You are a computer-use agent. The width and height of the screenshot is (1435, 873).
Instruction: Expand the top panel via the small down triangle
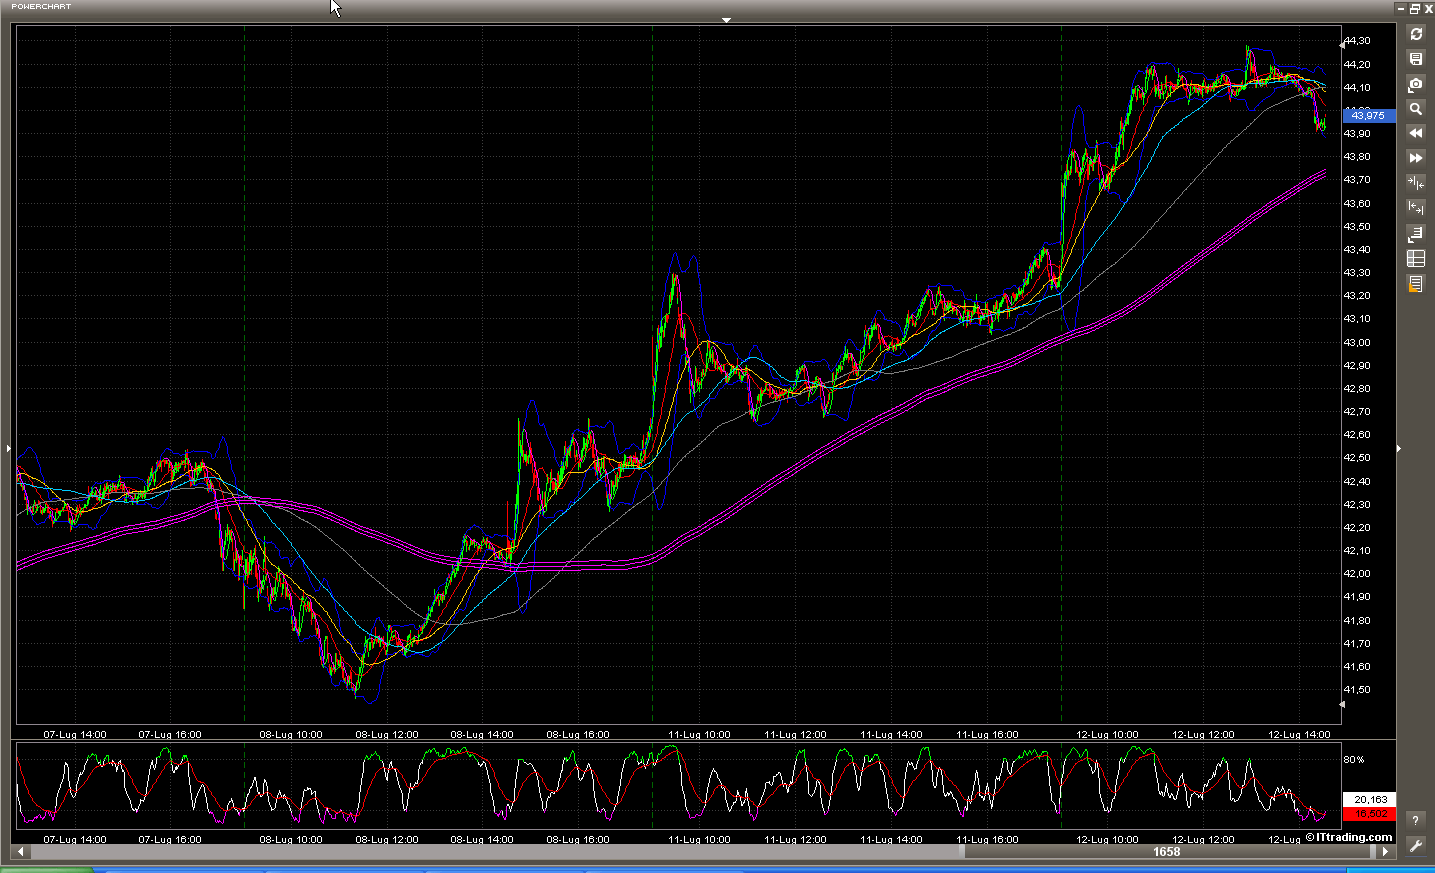pos(727,20)
